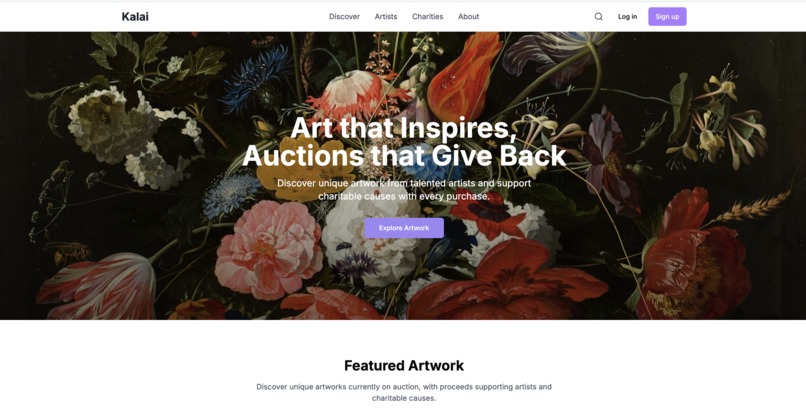Click the pink peony in the hero painting
Viewport: 806px width, 410px height.
click(268, 250)
